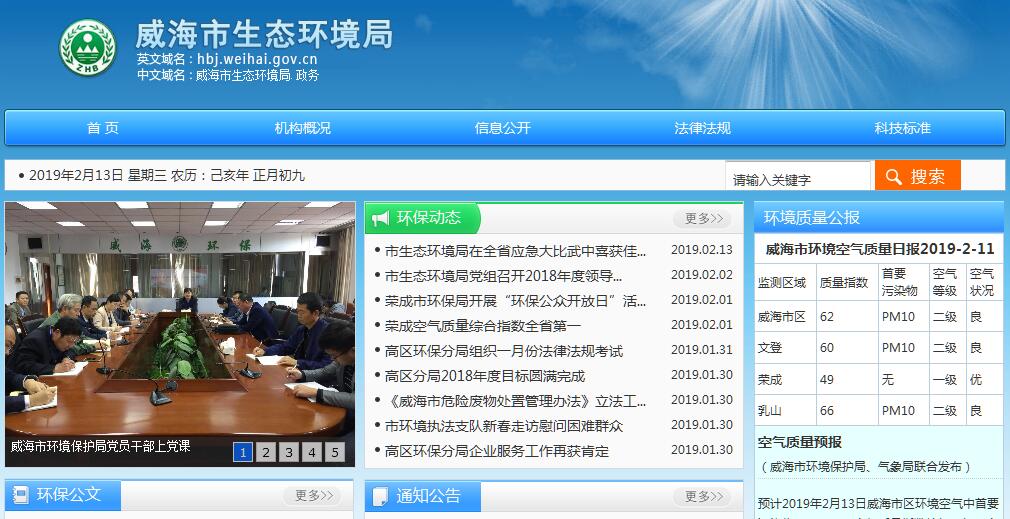Open caption 威海市环境保护局党员干部上党课
1010x519 pixels.
click(x=100, y=446)
